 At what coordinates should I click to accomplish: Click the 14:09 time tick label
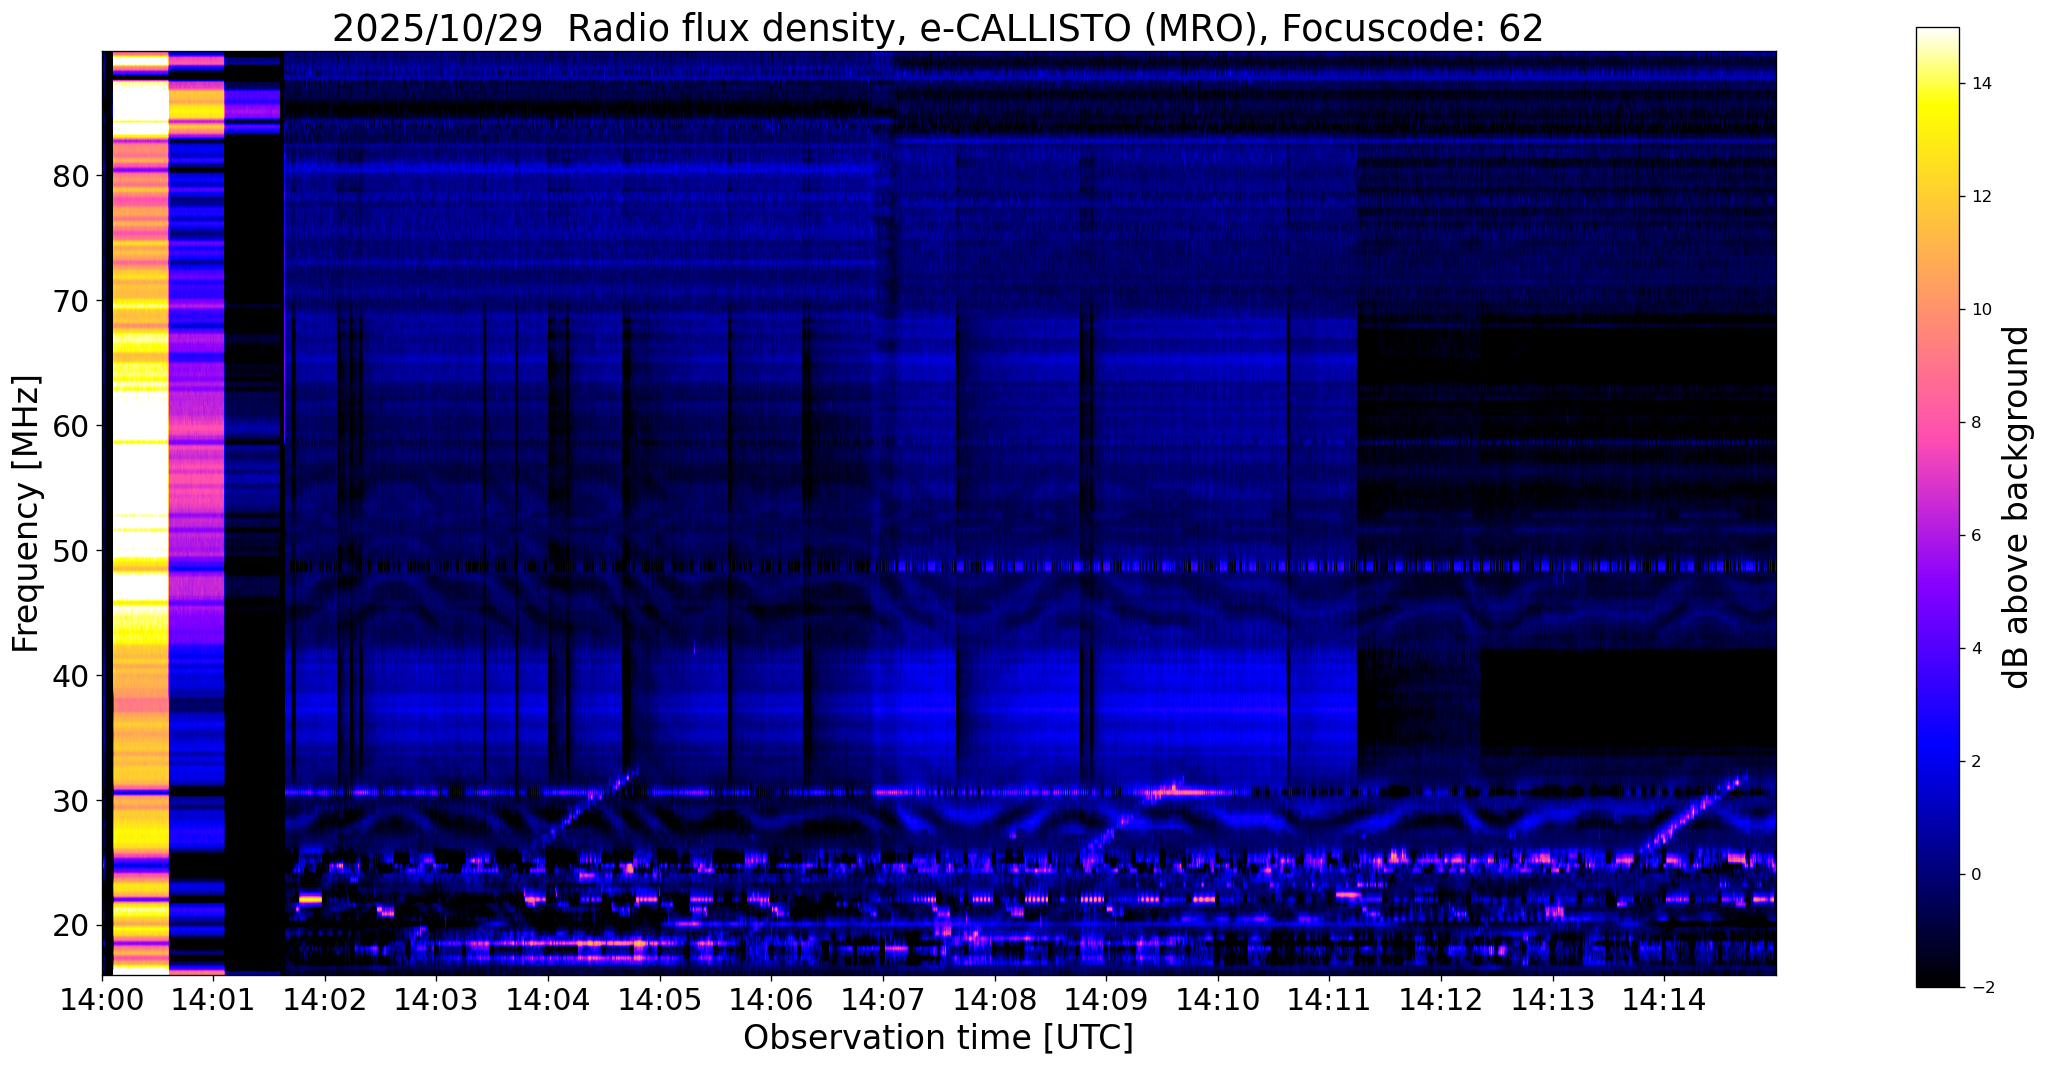click(1106, 999)
